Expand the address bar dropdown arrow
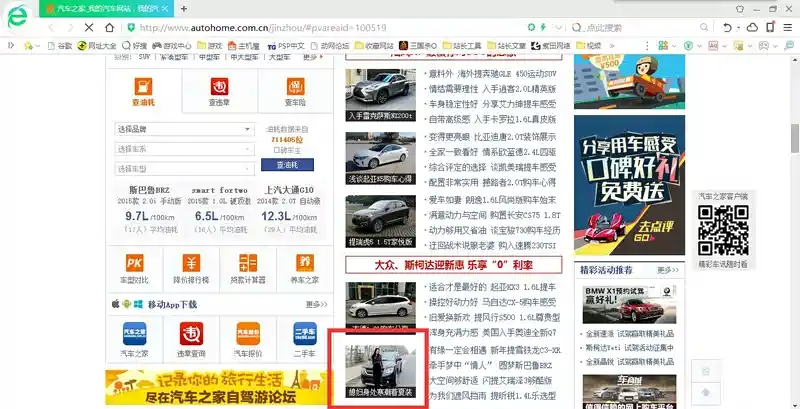This screenshot has width=800, height=409. coord(560,28)
